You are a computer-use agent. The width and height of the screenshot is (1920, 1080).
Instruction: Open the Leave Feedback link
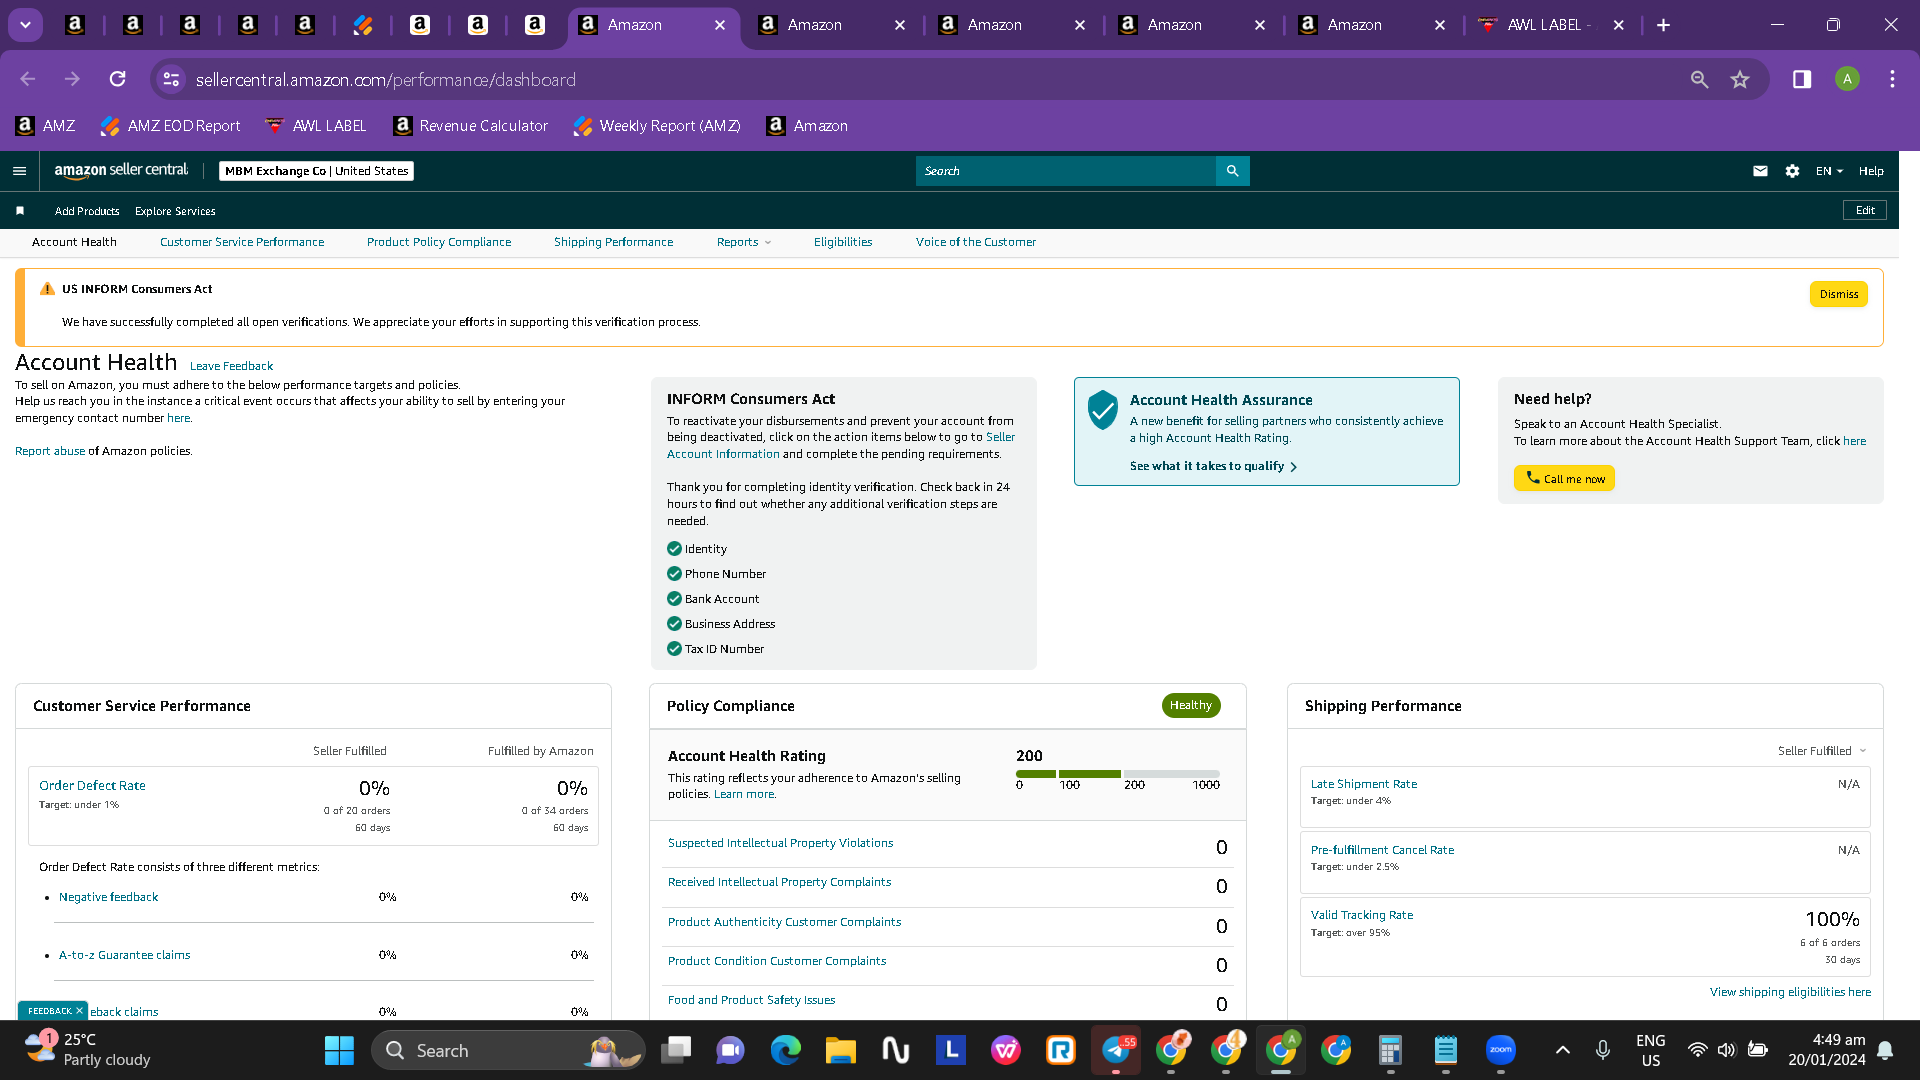coord(231,366)
